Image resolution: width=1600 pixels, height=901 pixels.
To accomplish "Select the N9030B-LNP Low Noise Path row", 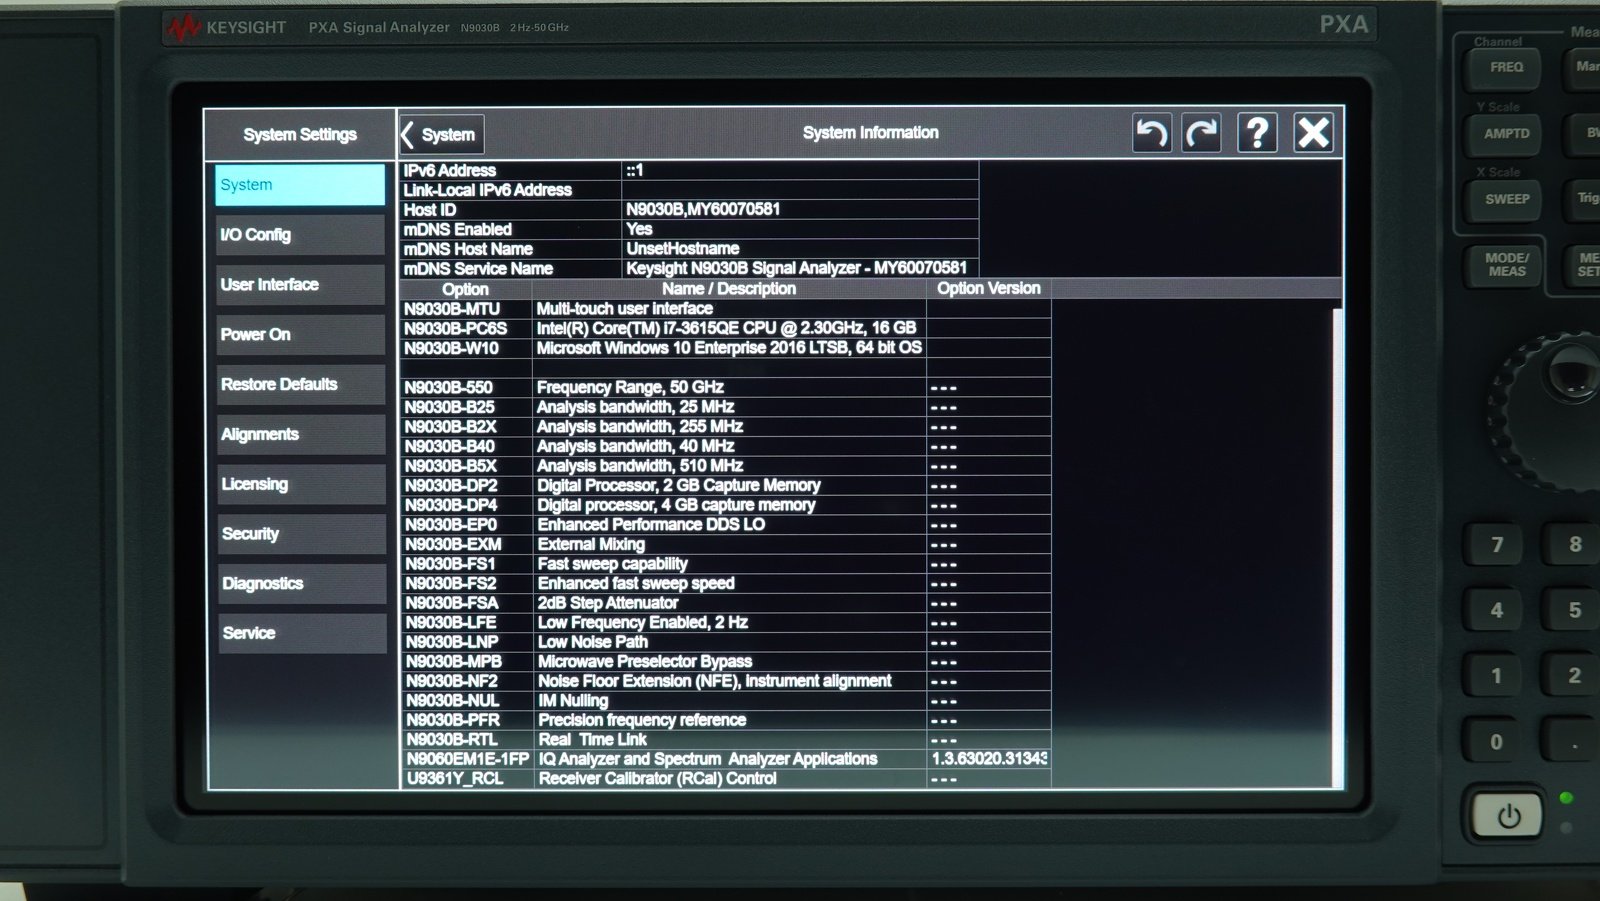I will tap(725, 642).
